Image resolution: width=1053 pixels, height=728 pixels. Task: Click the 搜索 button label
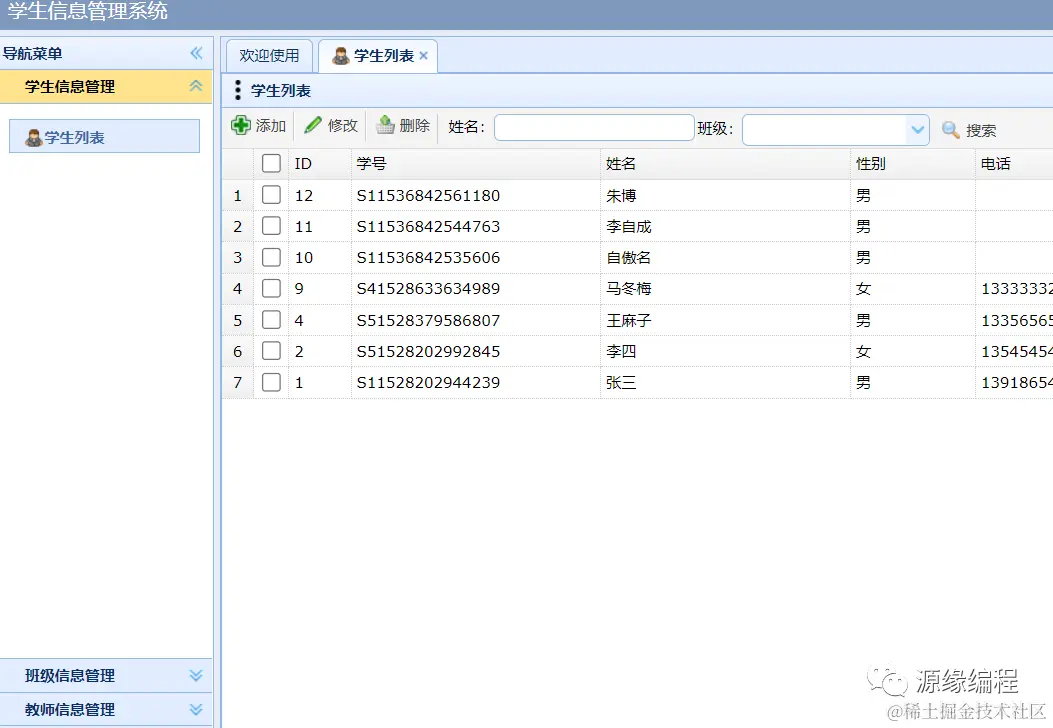[981, 130]
